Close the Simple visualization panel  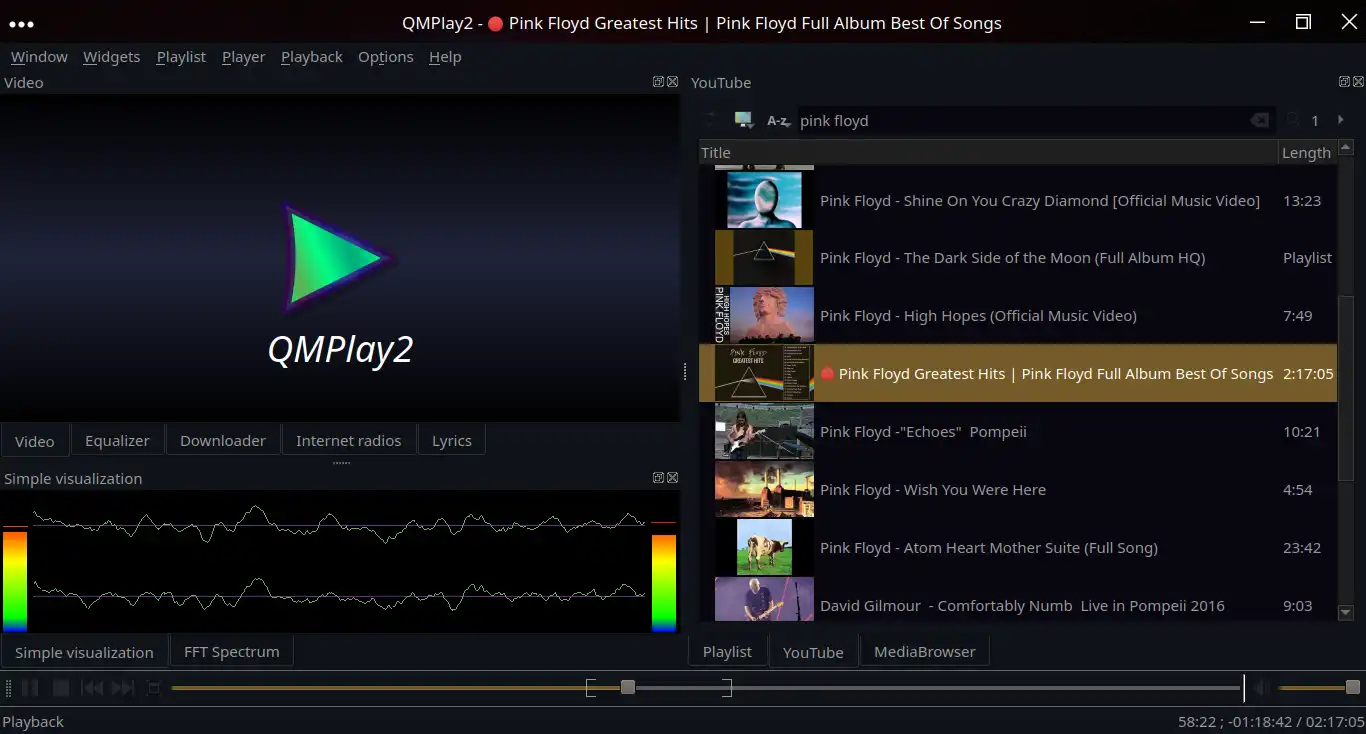click(x=672, y=478)
